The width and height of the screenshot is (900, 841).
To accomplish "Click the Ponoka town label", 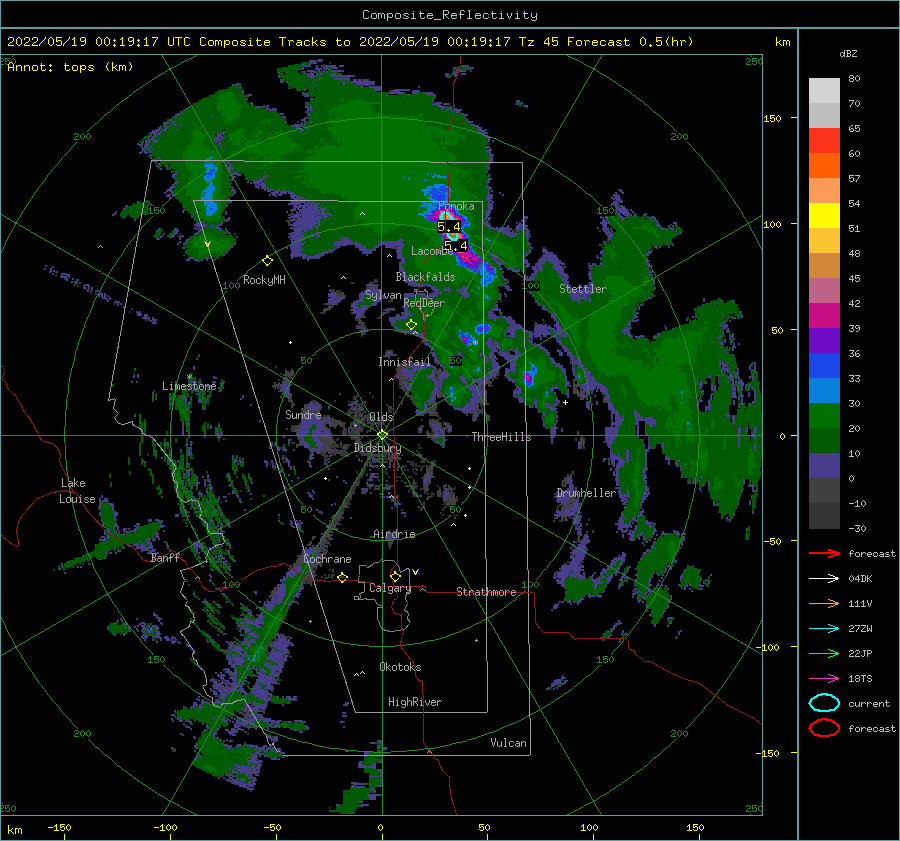I will point(456,206).
